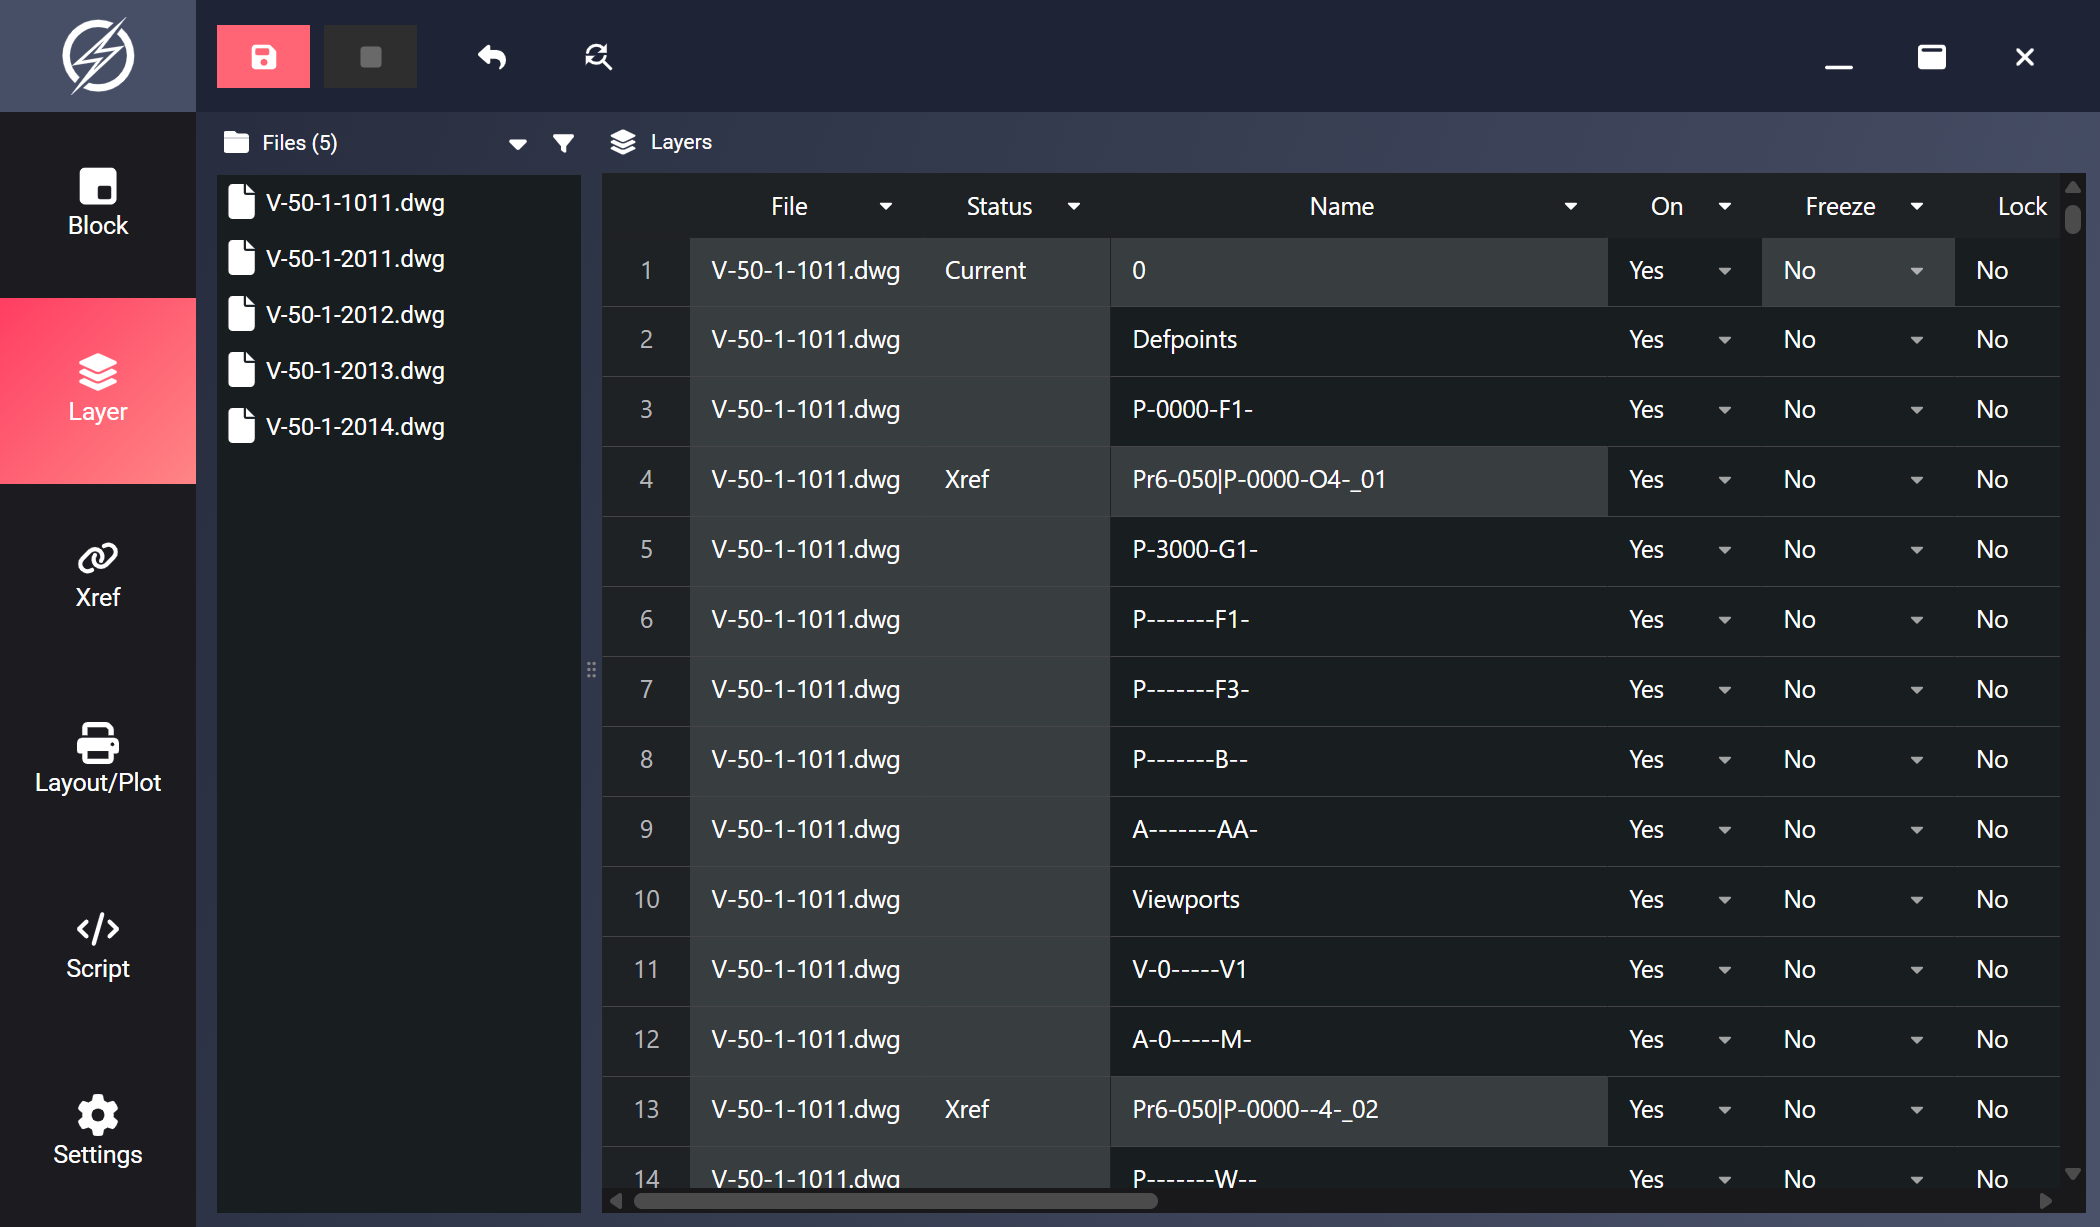Open the On column filter dropdown

(x=1725, y=207)
